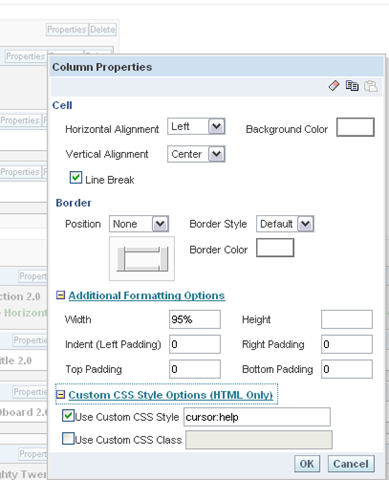Open the Background Color swatch
The height and width of the screenshot is (480, 389).
(x=355, y=127)
